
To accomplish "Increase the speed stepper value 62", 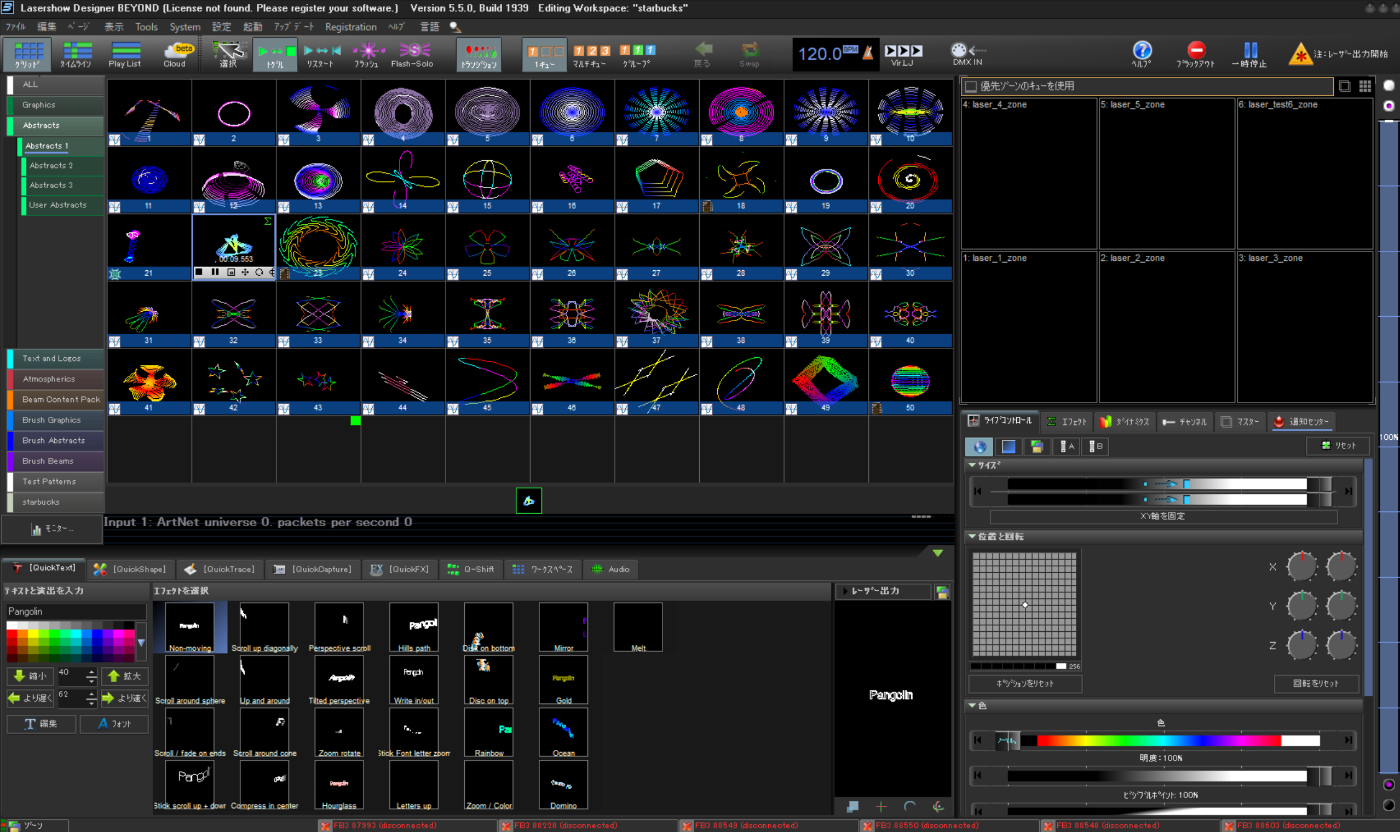I will (x=92, y=693).
